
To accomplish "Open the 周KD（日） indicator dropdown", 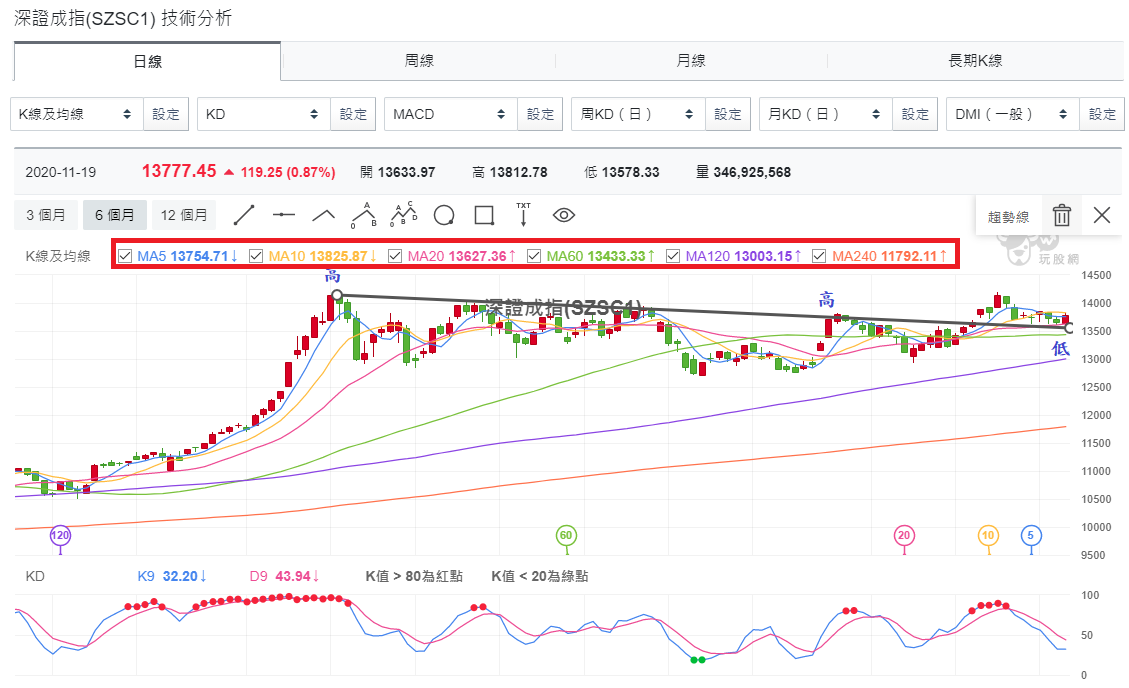I will [638, 114].
